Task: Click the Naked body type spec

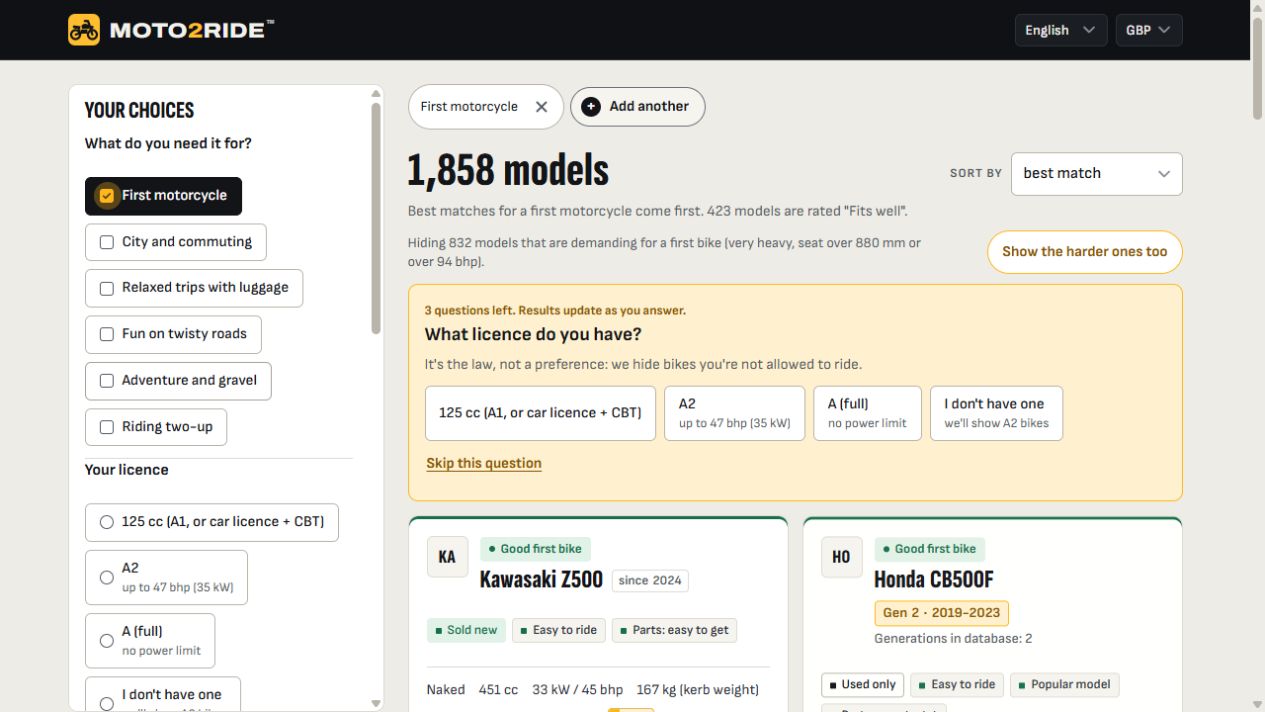Action: point(446,690)
